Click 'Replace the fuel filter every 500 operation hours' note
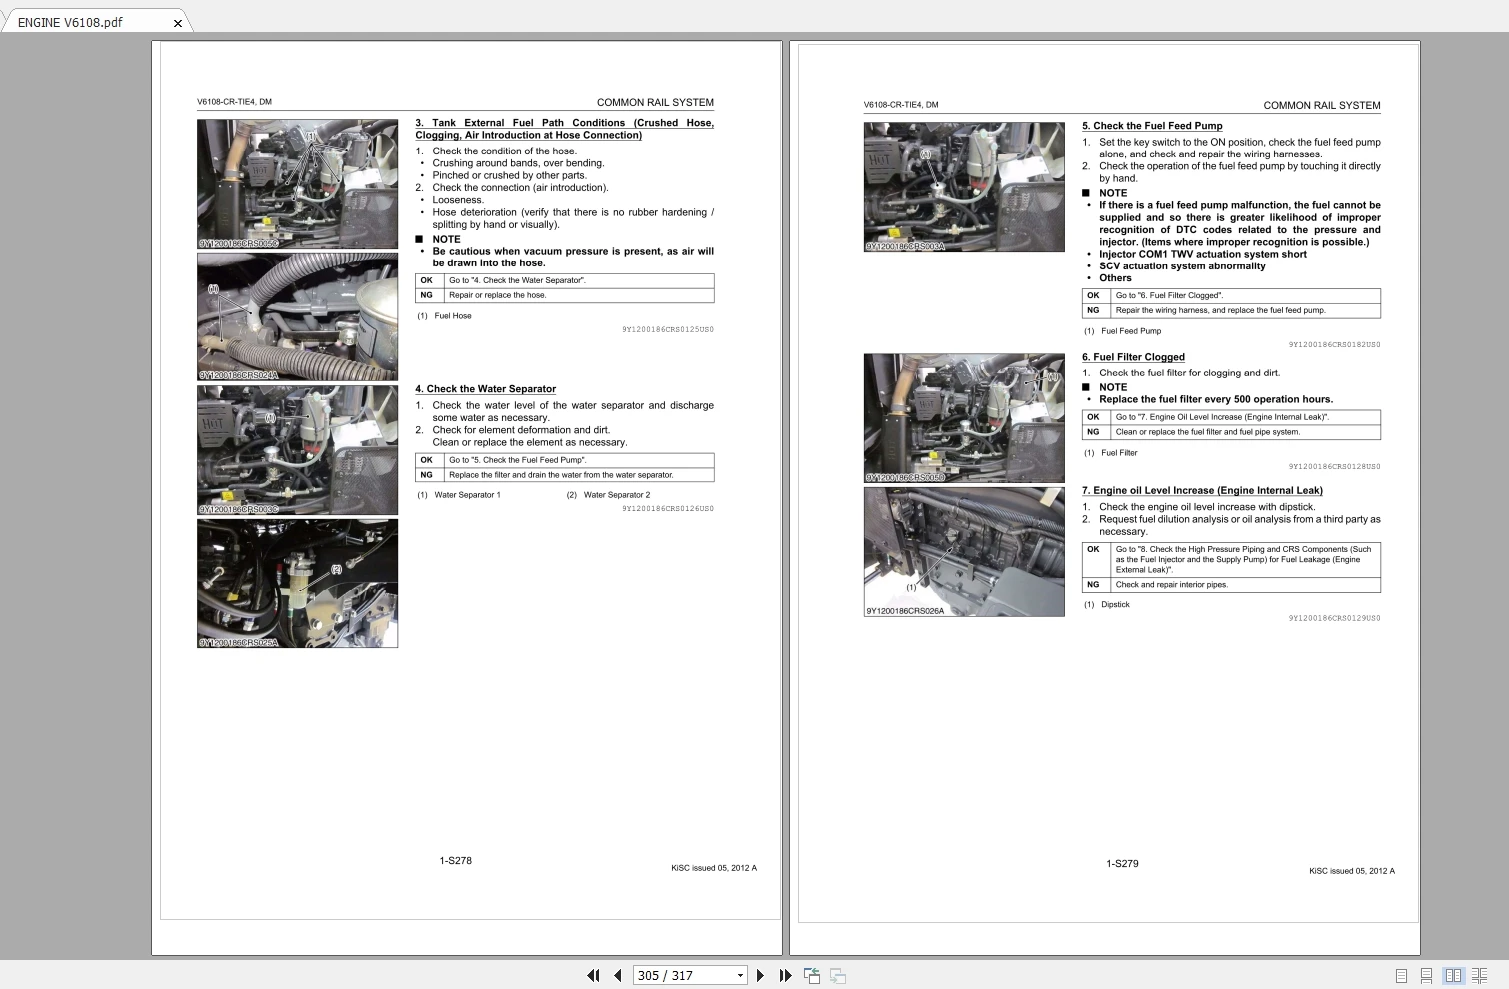The image size is (1509, 989). [1216, 399]
